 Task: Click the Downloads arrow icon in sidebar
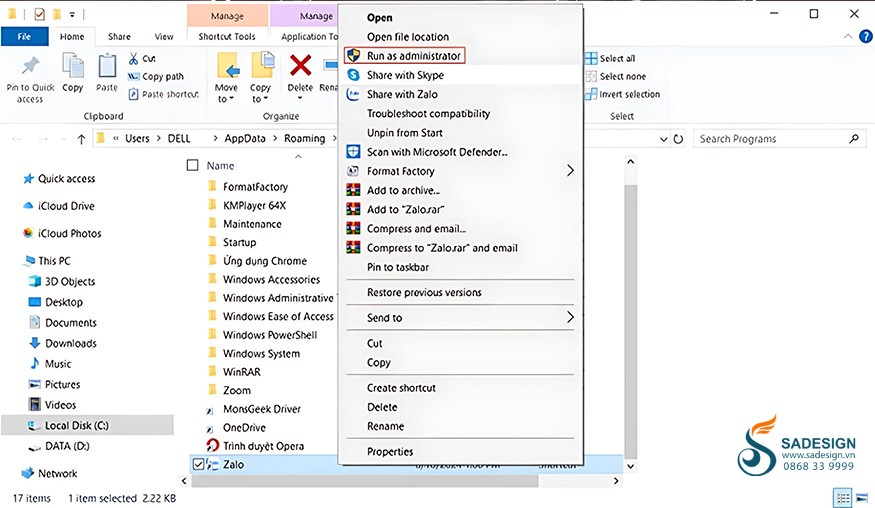[35, 343]
